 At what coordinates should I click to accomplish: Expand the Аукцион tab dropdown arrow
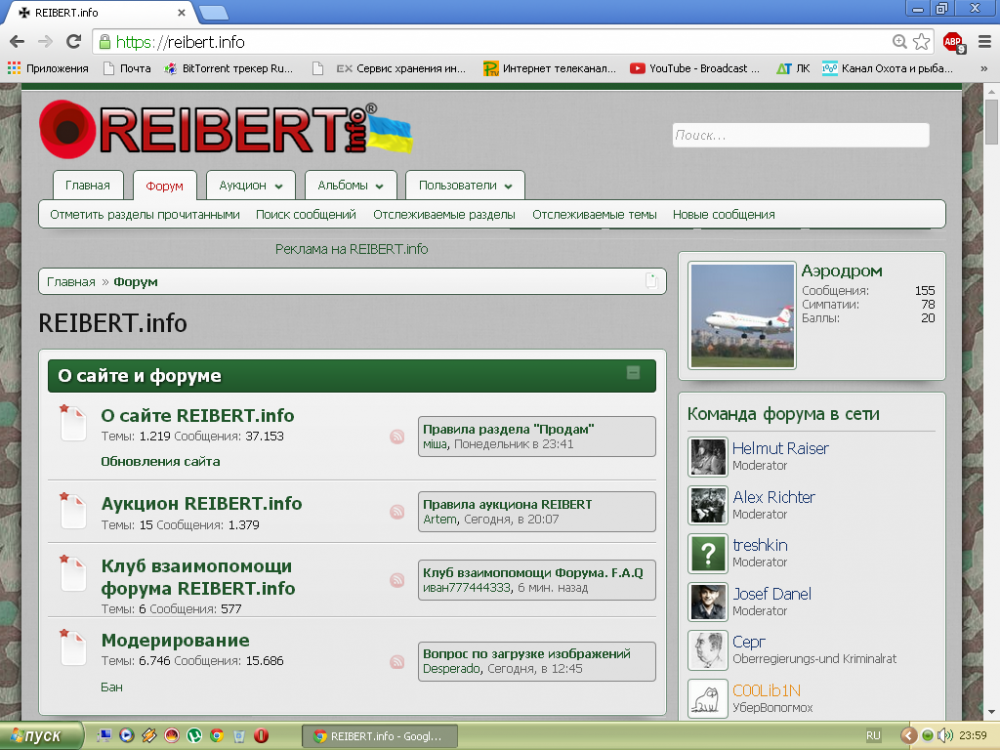point(279,186)
